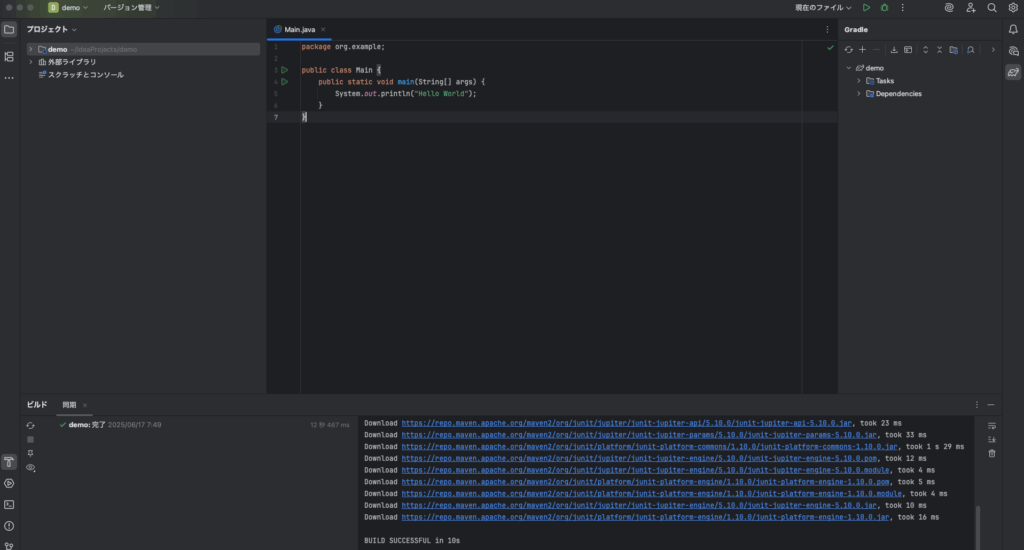The image size is (1024, 550).
Task: Open editor tab options vertical dots
Action: coord(827,29)
